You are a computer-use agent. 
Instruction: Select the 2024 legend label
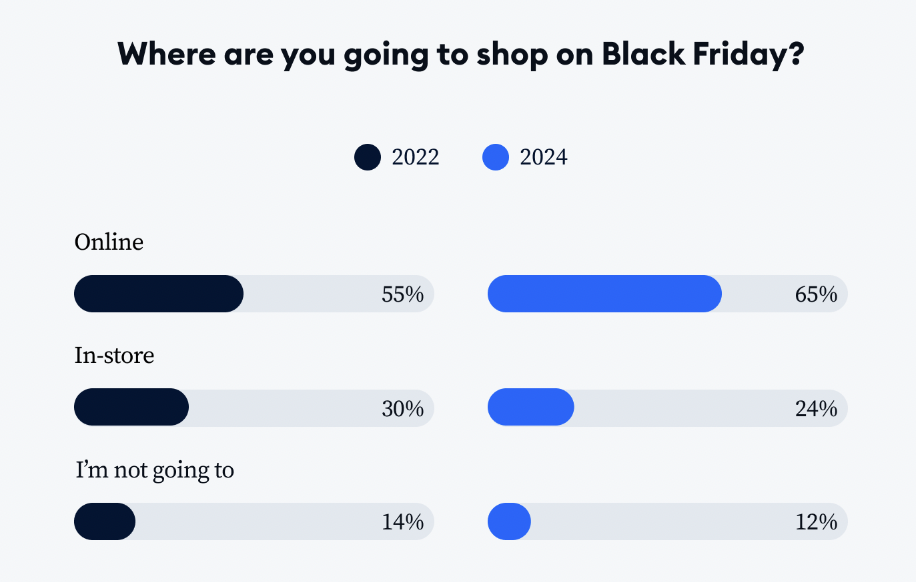(543, 157)
